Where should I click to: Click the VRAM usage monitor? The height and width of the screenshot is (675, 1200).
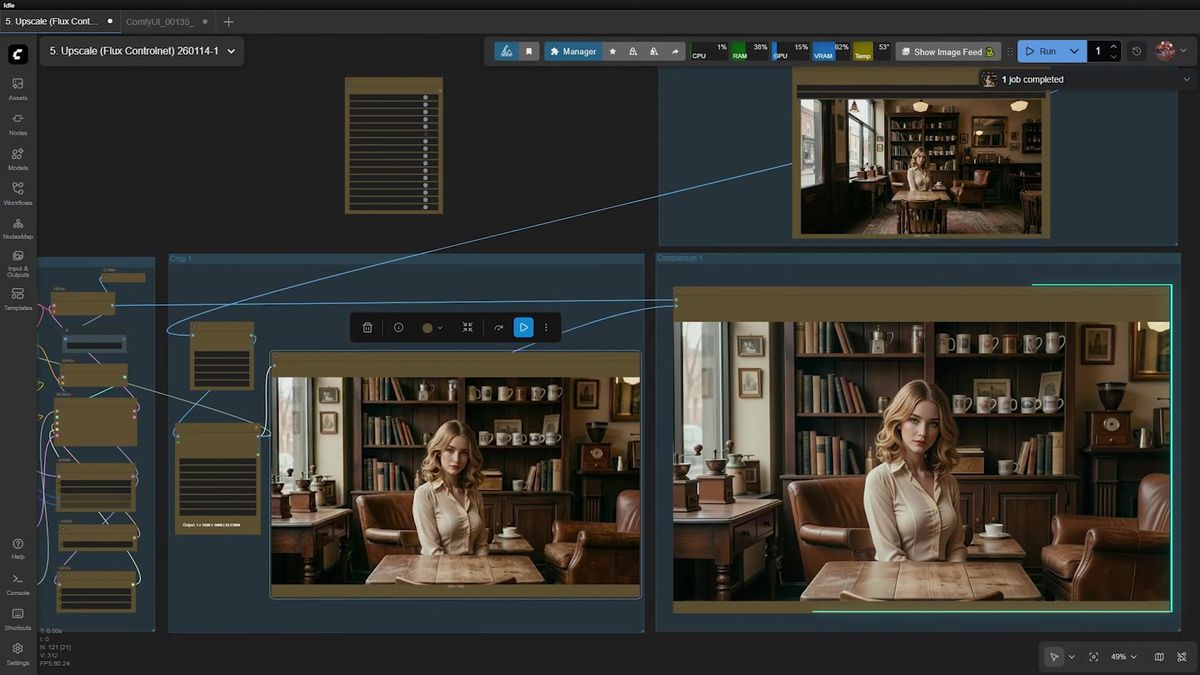831,51
